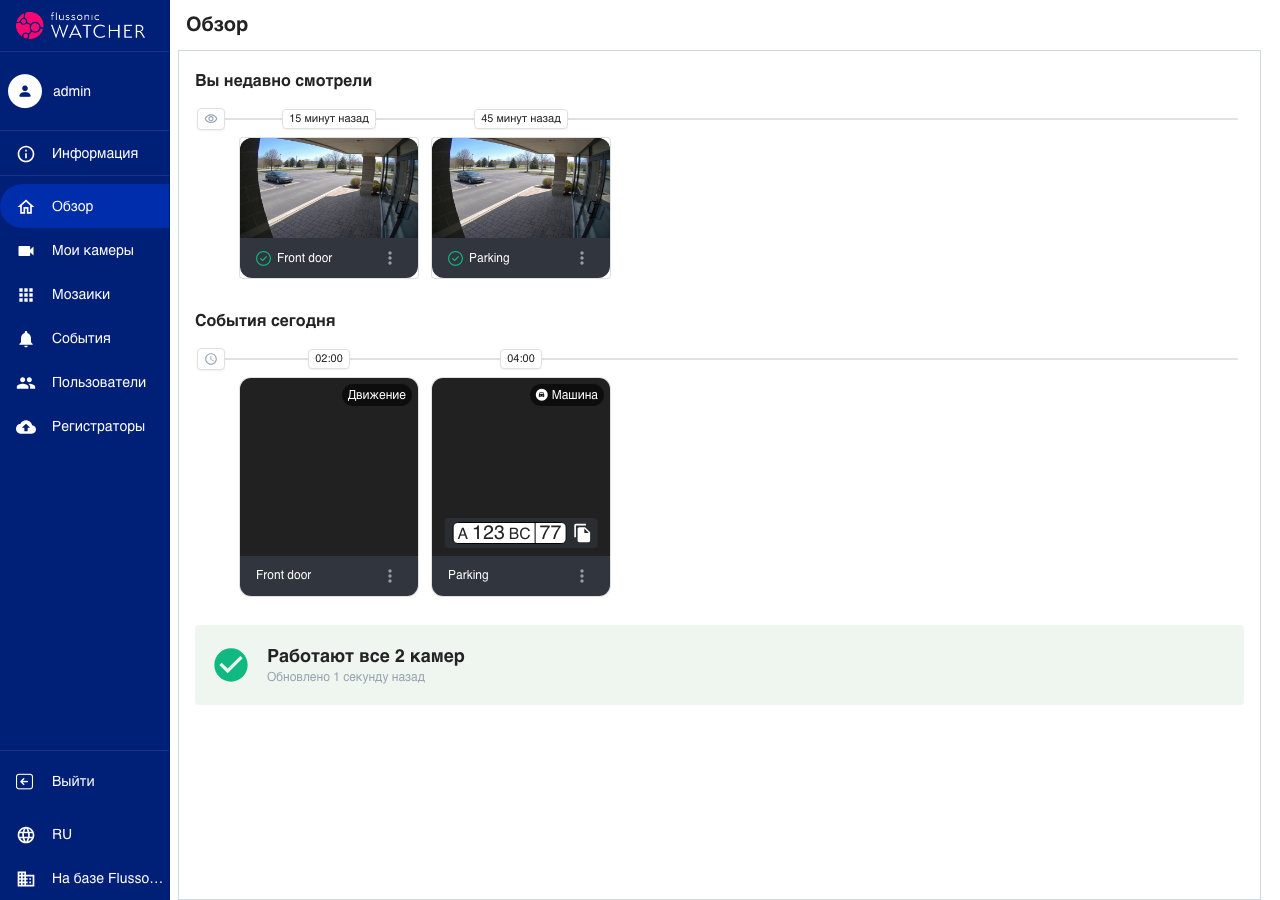
Task: Open options menu of Front door camera card
Action: [x=390, y=258]
